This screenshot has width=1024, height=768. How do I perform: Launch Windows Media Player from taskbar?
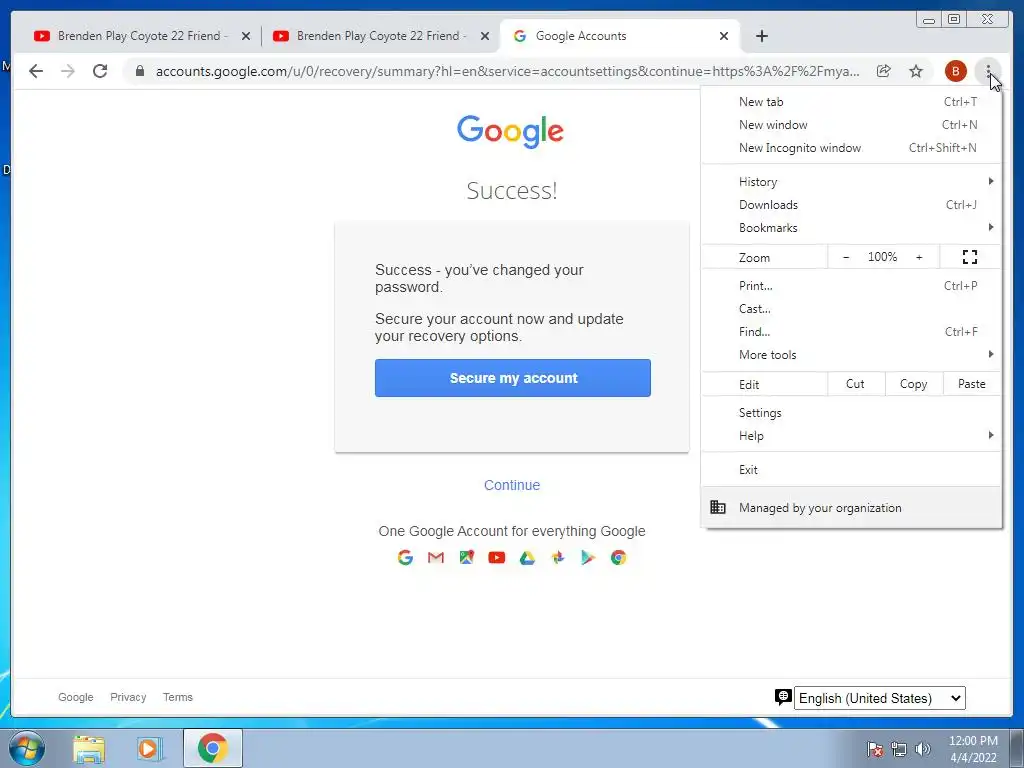click(x=150, y=748)
